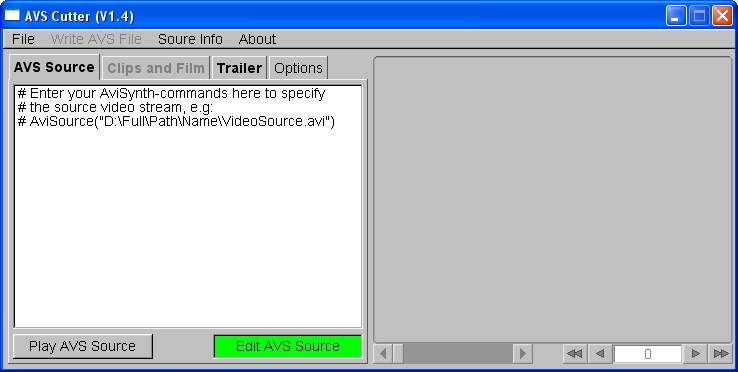Switch to the Trailer tab
The width and height of the screenshot is (738, 372).
pos(239,68)
